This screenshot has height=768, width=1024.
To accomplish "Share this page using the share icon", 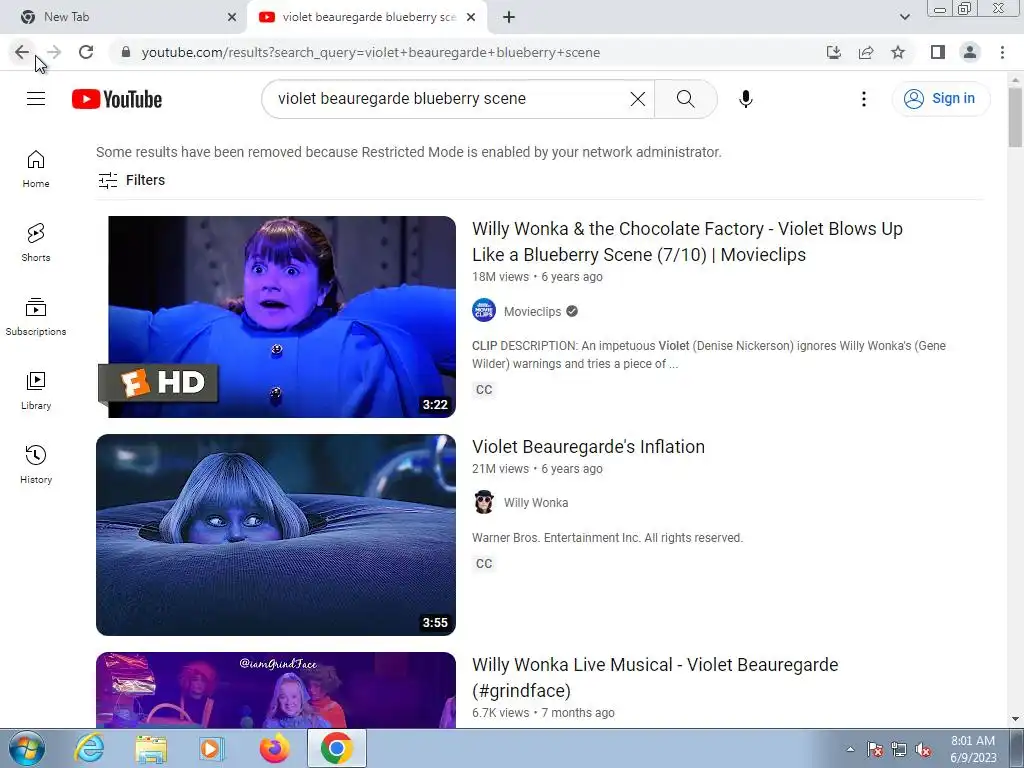I will [866, 52].
